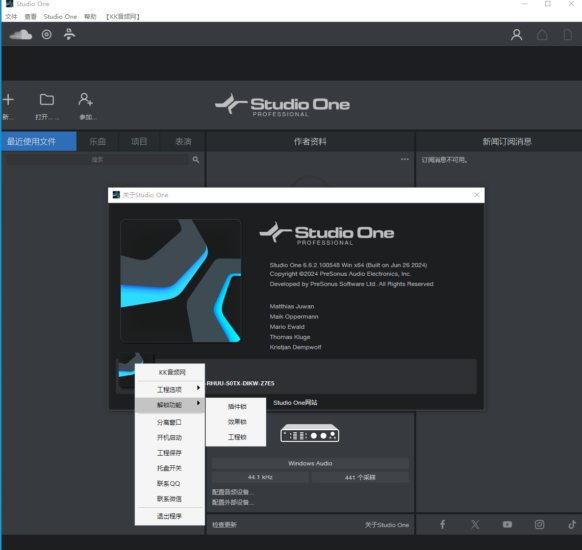Screen dimensions: 582x550
Task: Click the Studio One app icon in title bar
Action: pyautogui.click(x=9, y=4)
